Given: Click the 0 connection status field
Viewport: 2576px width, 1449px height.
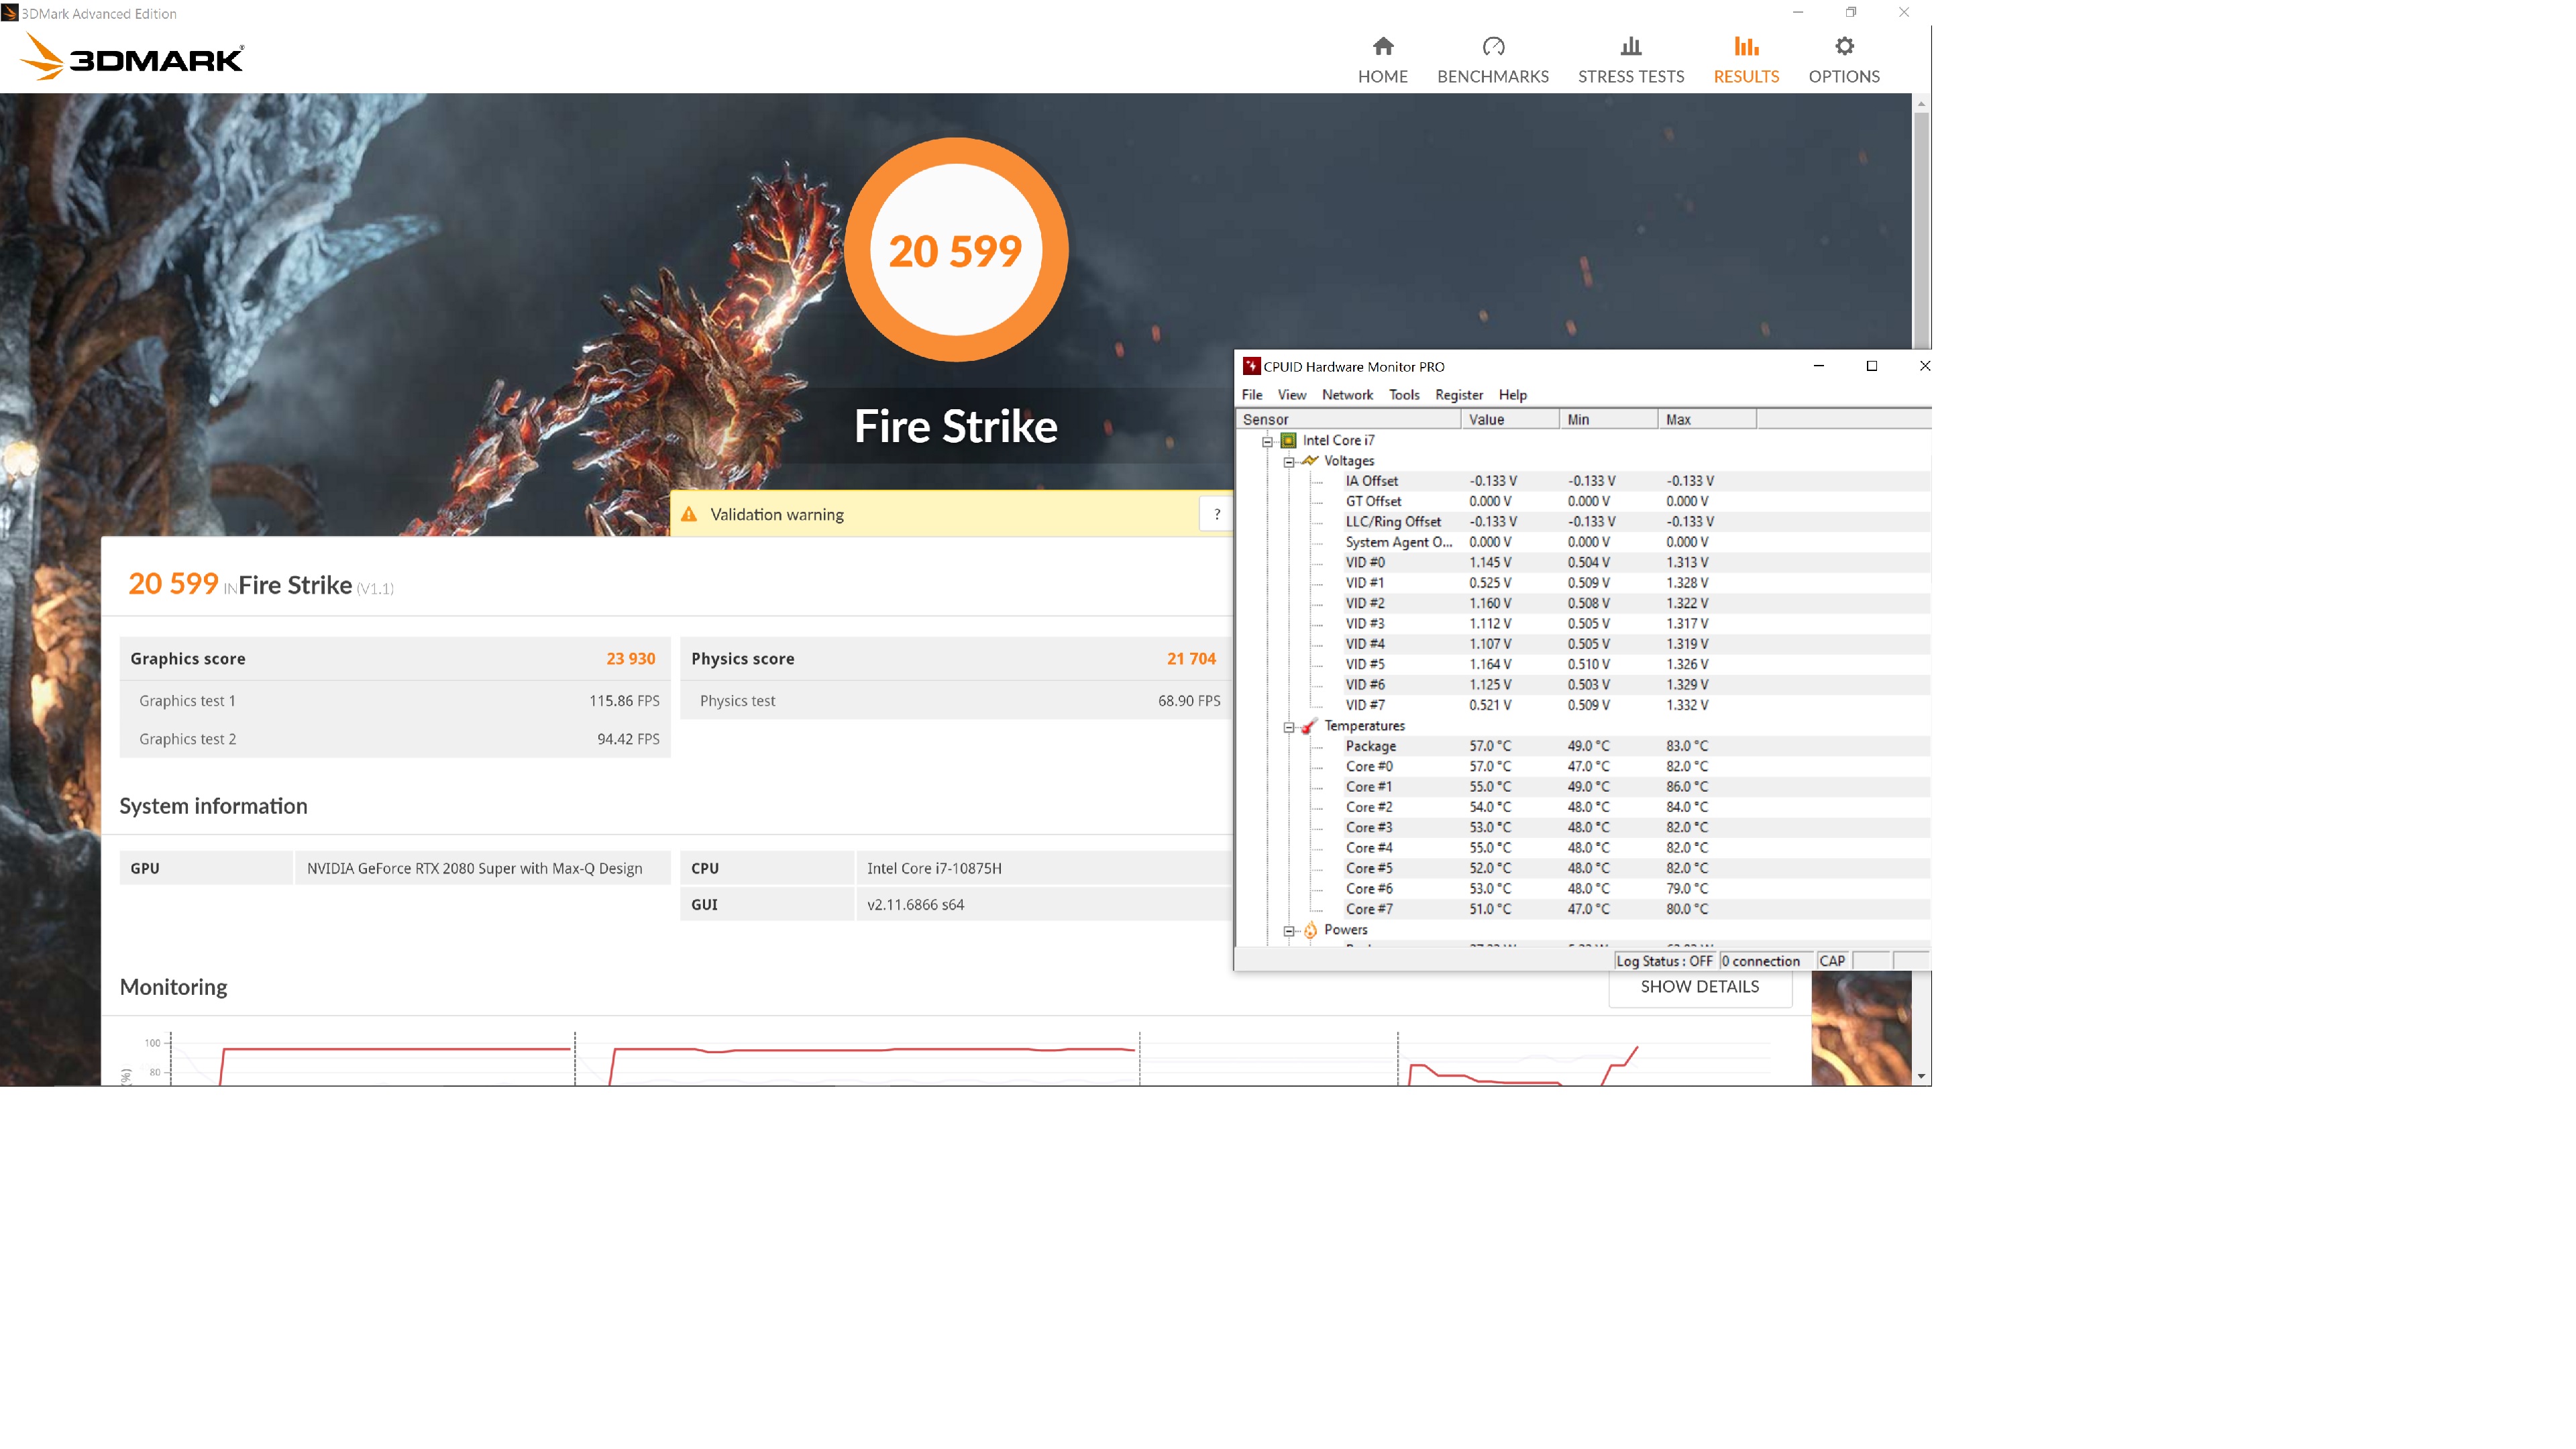Looking at the screenshot, I should click(1765, 961).
